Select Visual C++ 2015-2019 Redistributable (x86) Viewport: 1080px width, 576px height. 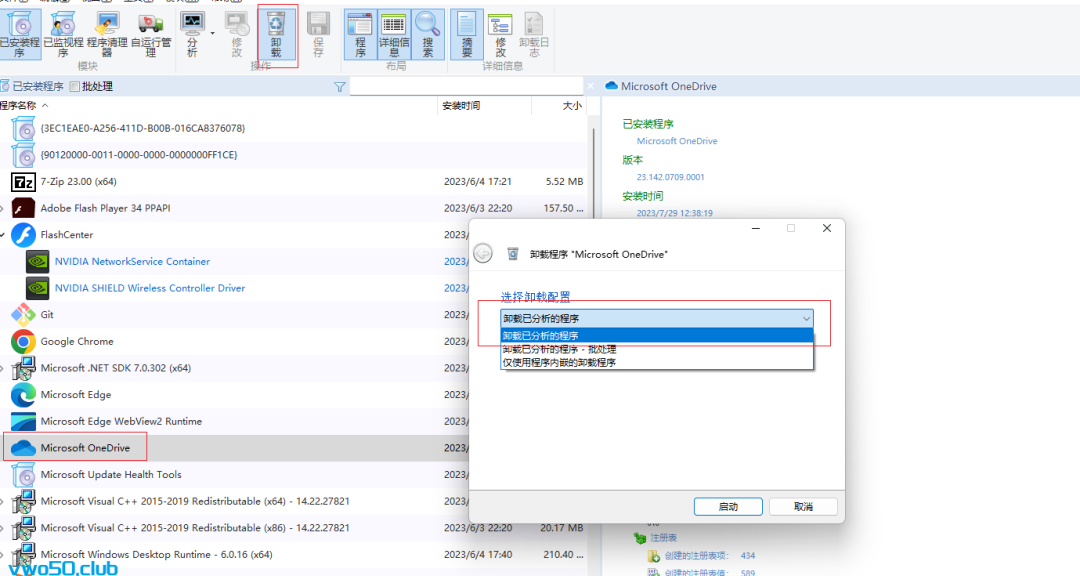point(195,528)
